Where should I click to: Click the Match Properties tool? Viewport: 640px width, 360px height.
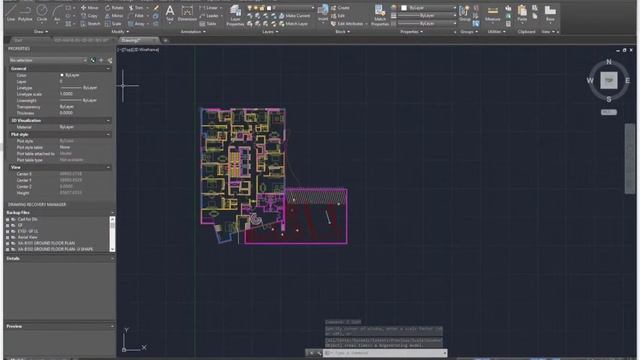tap(380, 15)
